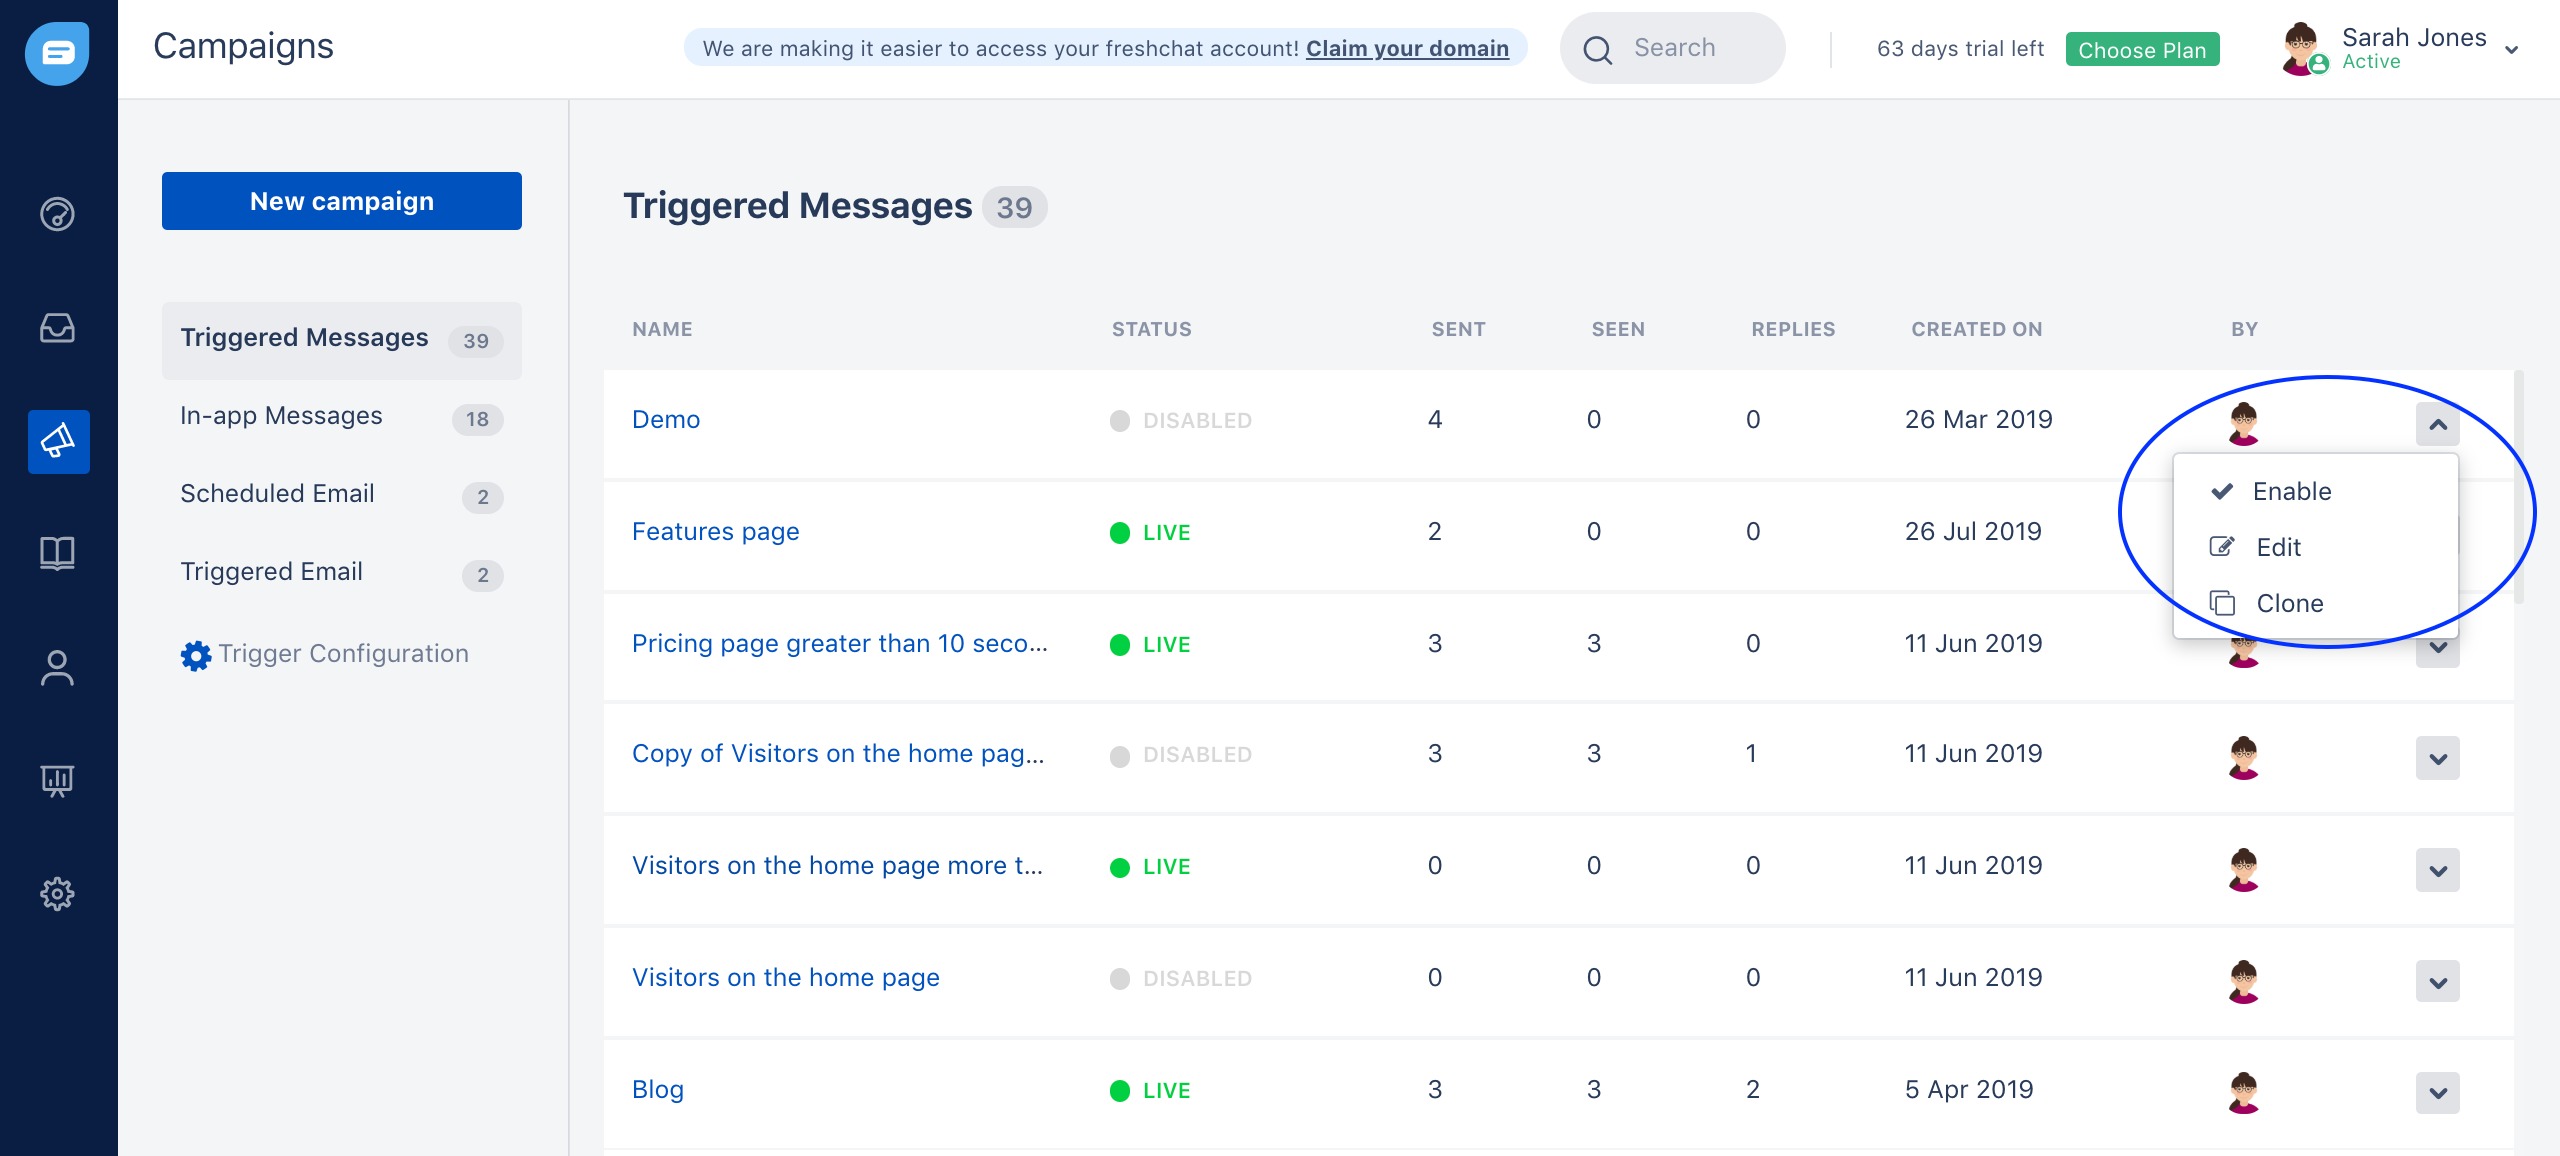Open the Demo campaign
The image size is (2560, 1156).
point(666,420)
